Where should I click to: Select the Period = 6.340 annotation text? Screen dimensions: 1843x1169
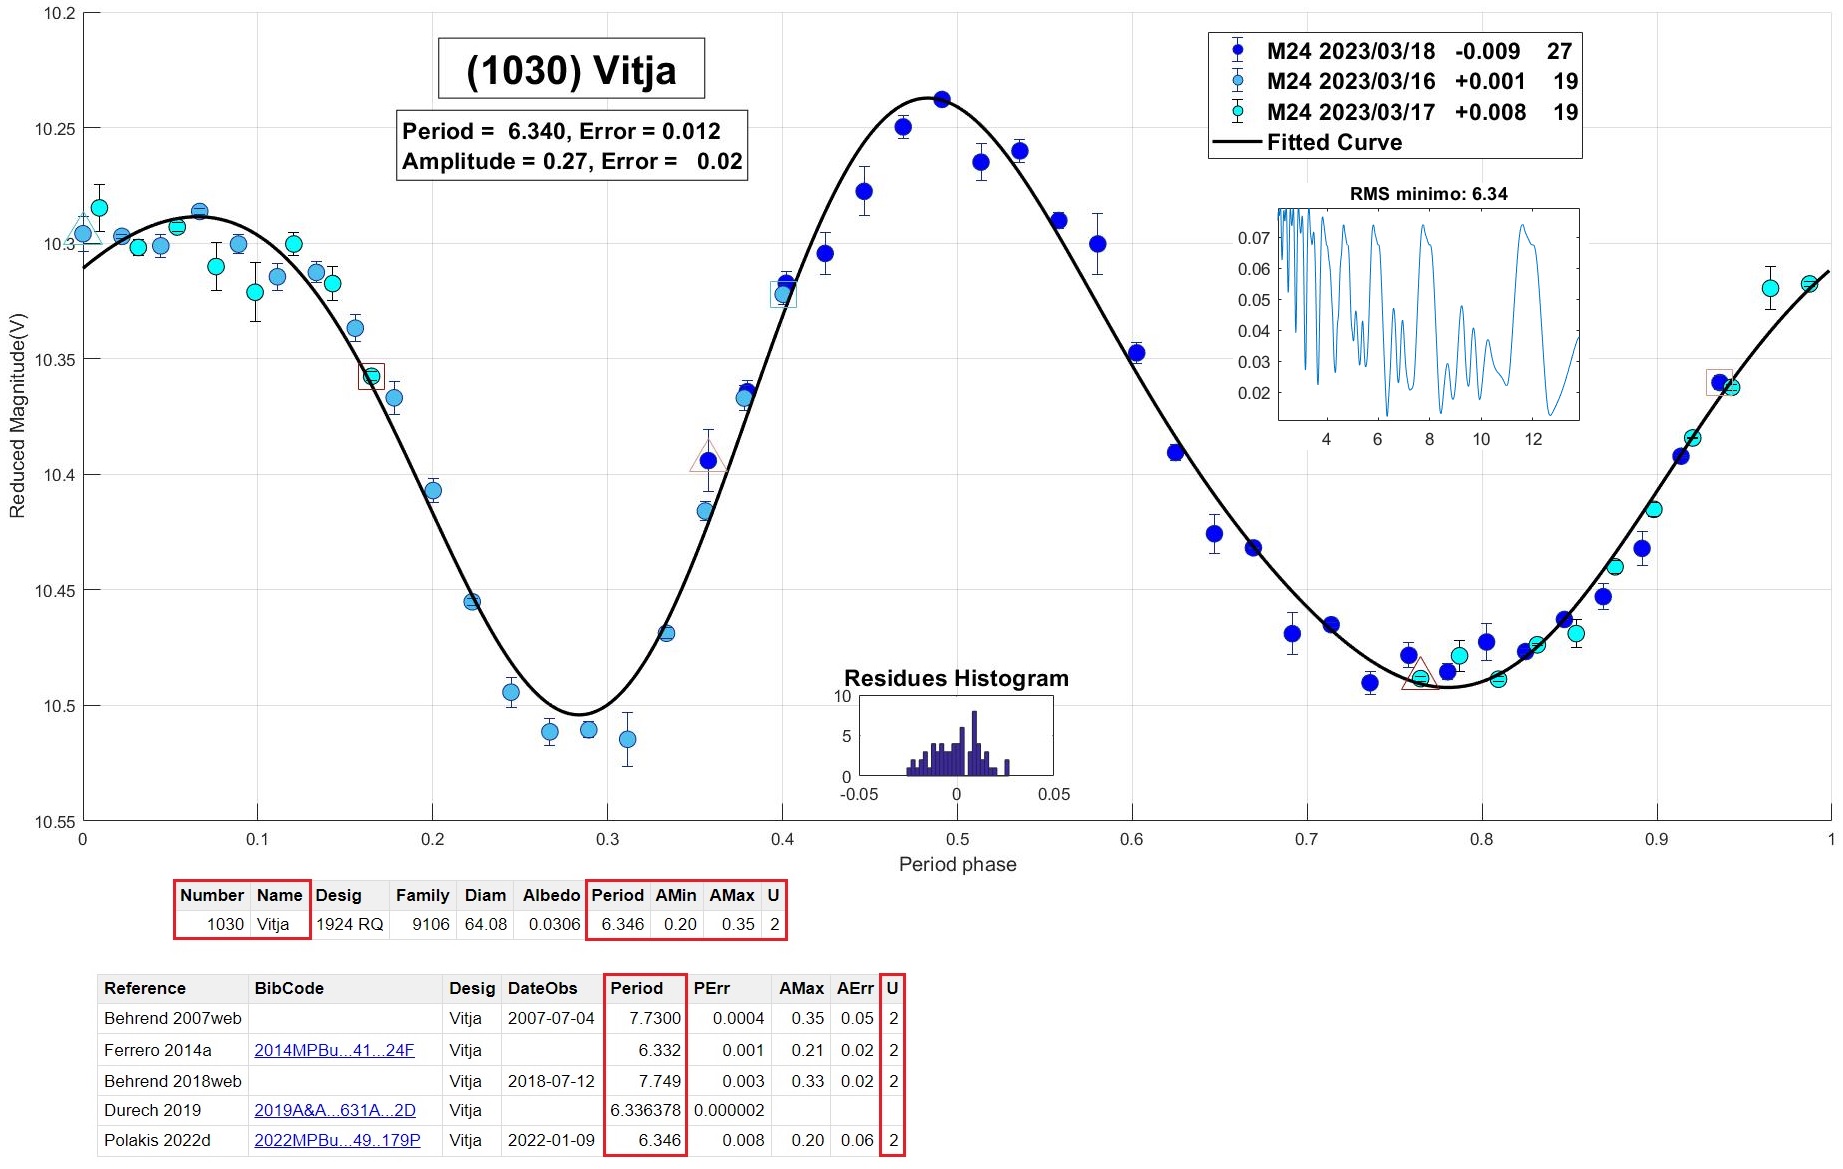(x=561, y=131)
